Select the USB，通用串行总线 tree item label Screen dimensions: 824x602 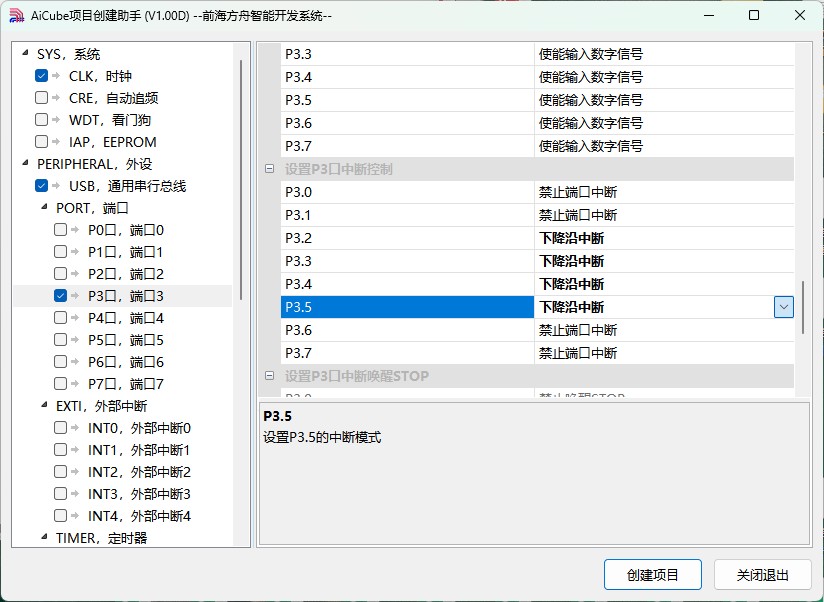[128, 186]
